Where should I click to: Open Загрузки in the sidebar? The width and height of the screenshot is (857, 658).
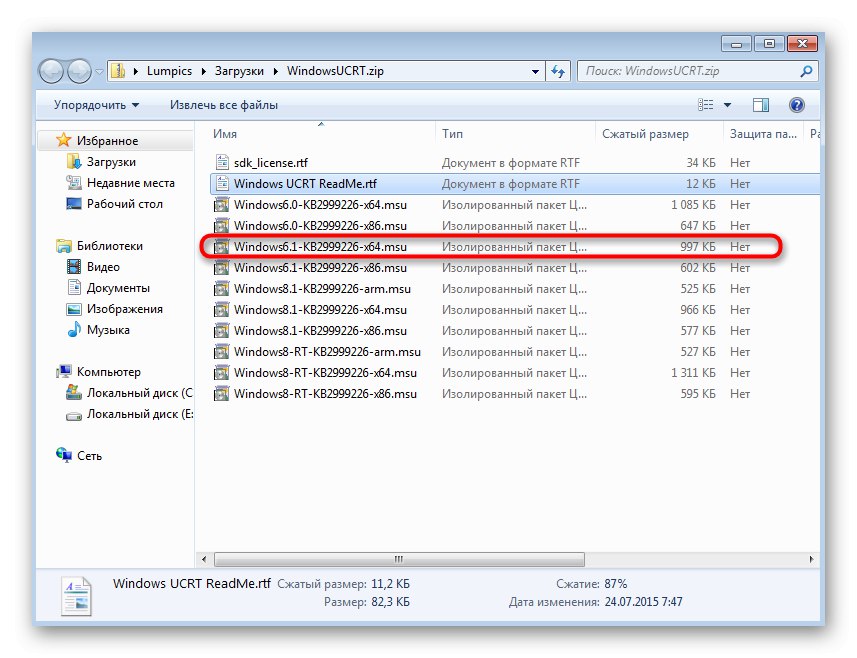(x=111, y=162)
